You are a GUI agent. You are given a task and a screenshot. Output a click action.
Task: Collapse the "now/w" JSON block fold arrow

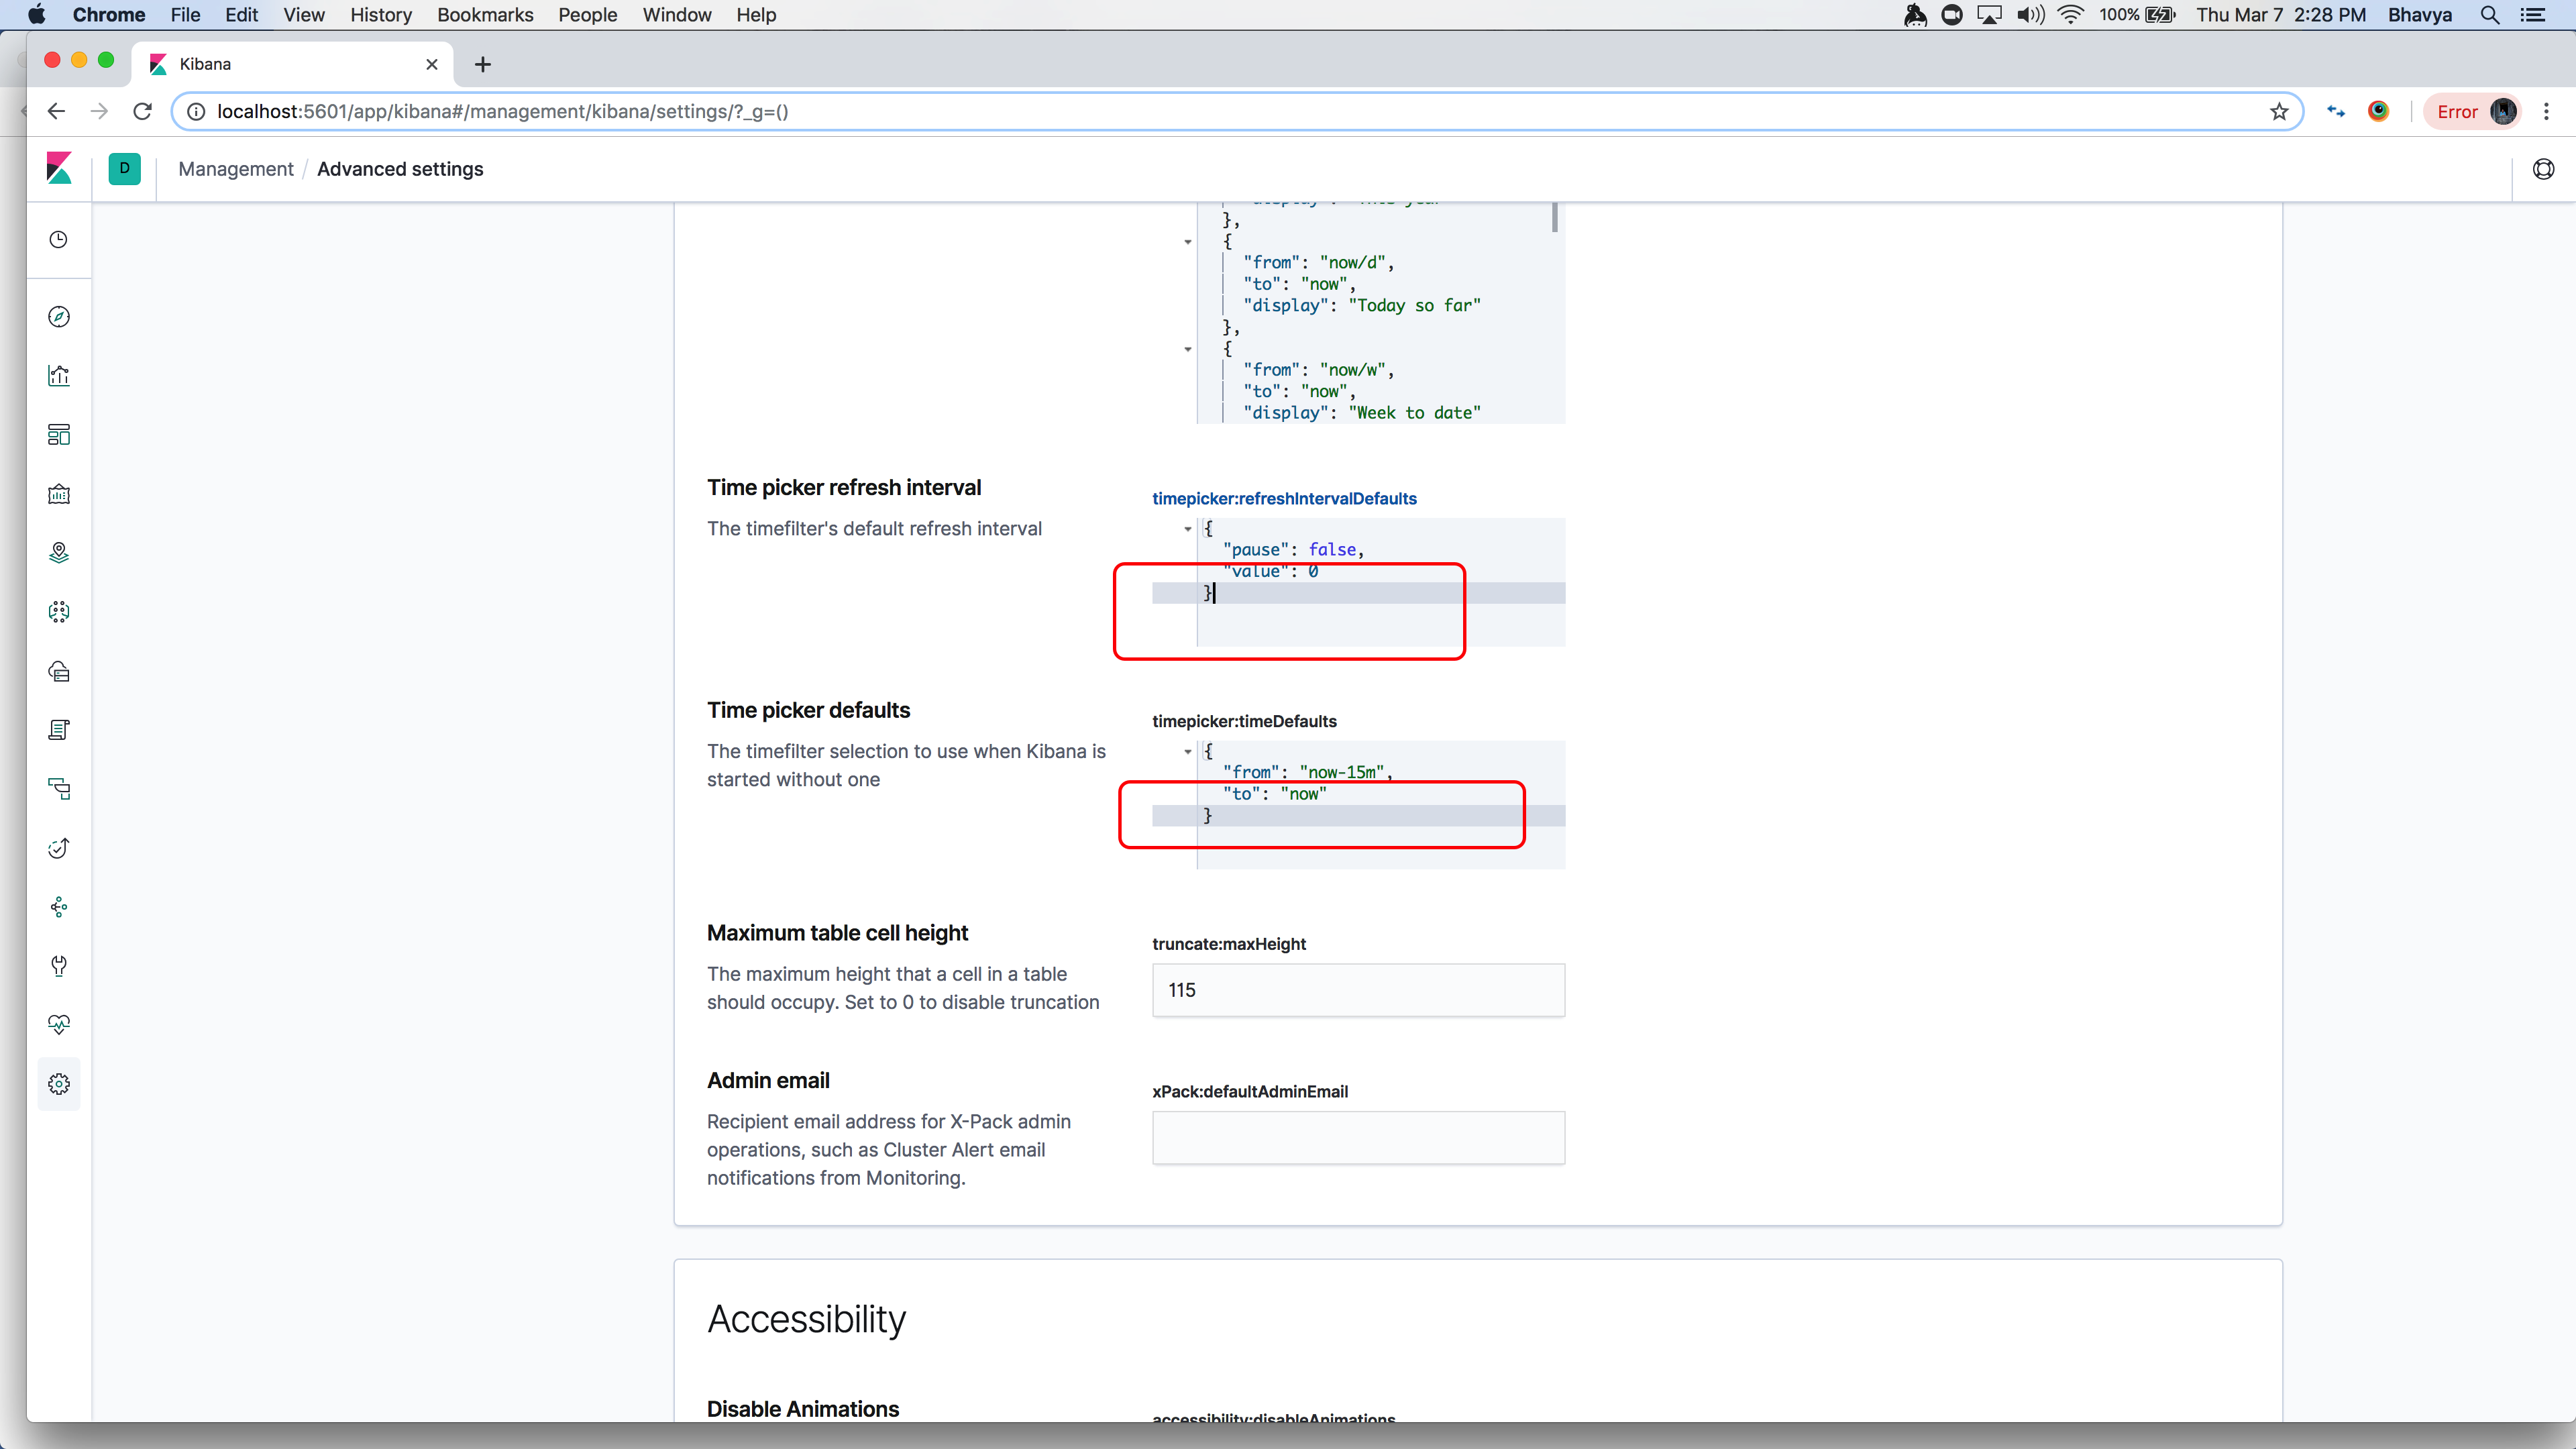(1188, 349)
